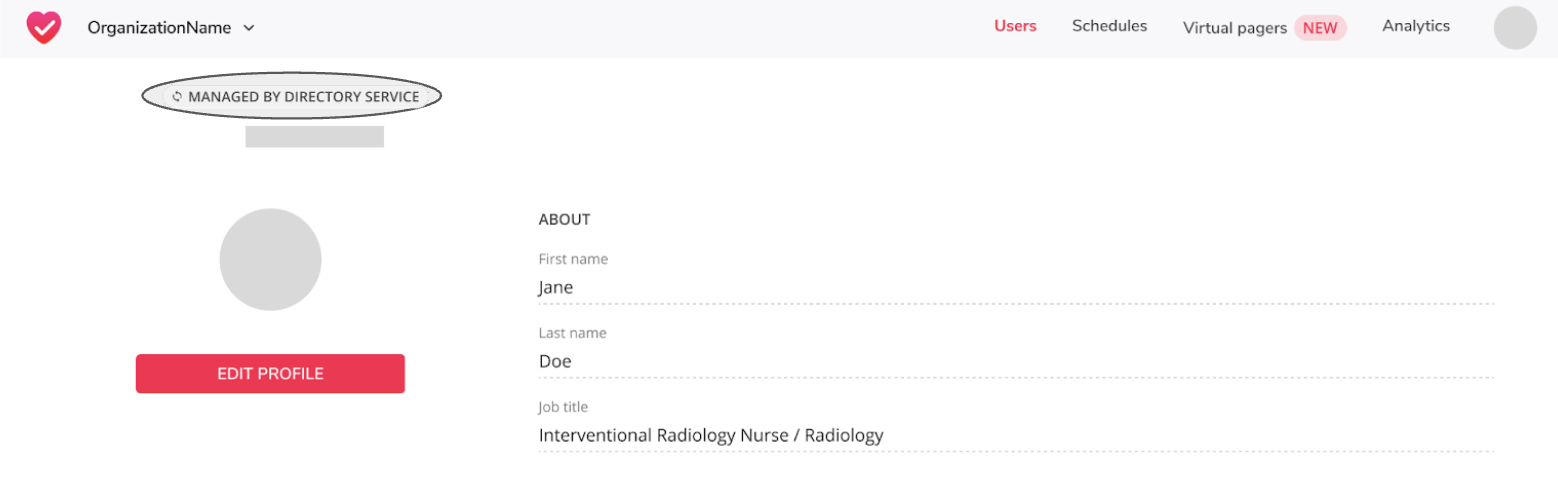
Task: Select the First name field containing Jane
Action: point(1016,288)
